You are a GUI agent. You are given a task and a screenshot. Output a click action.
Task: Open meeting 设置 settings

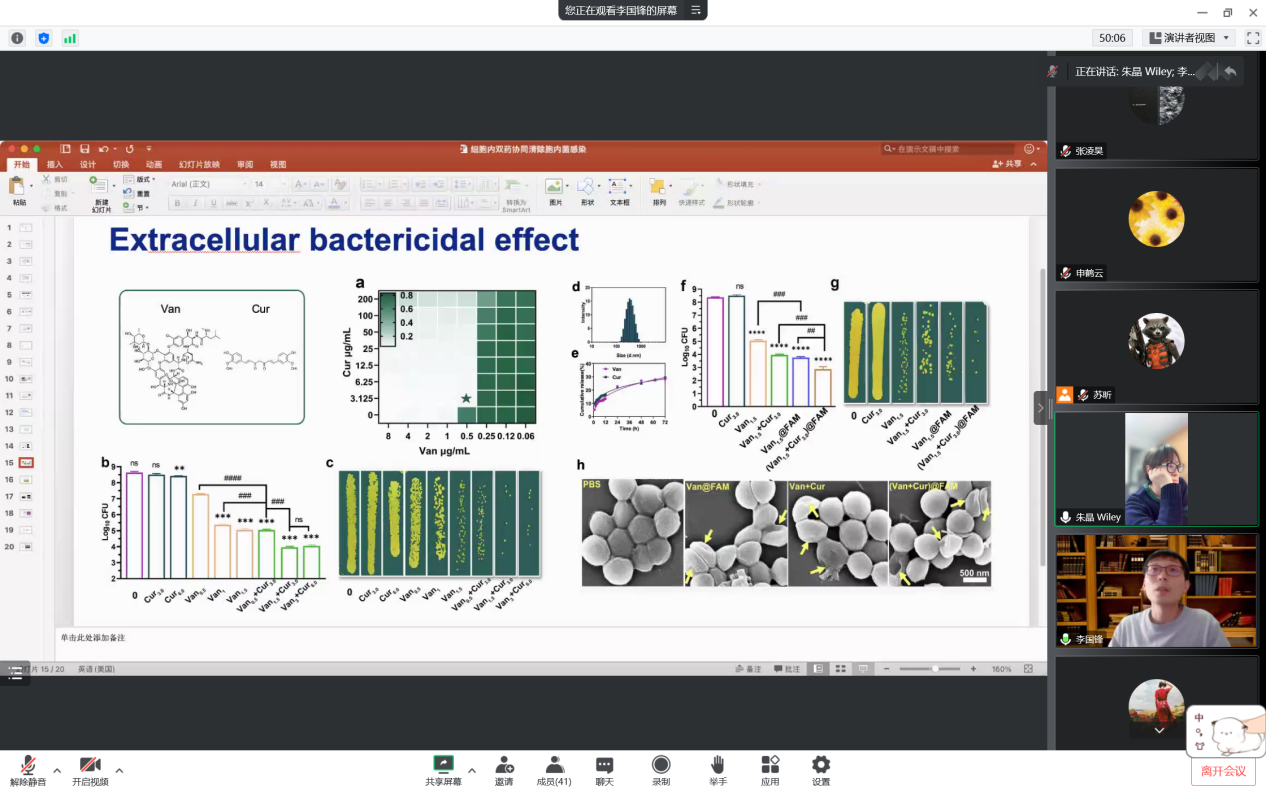click(x=821, y=770)
